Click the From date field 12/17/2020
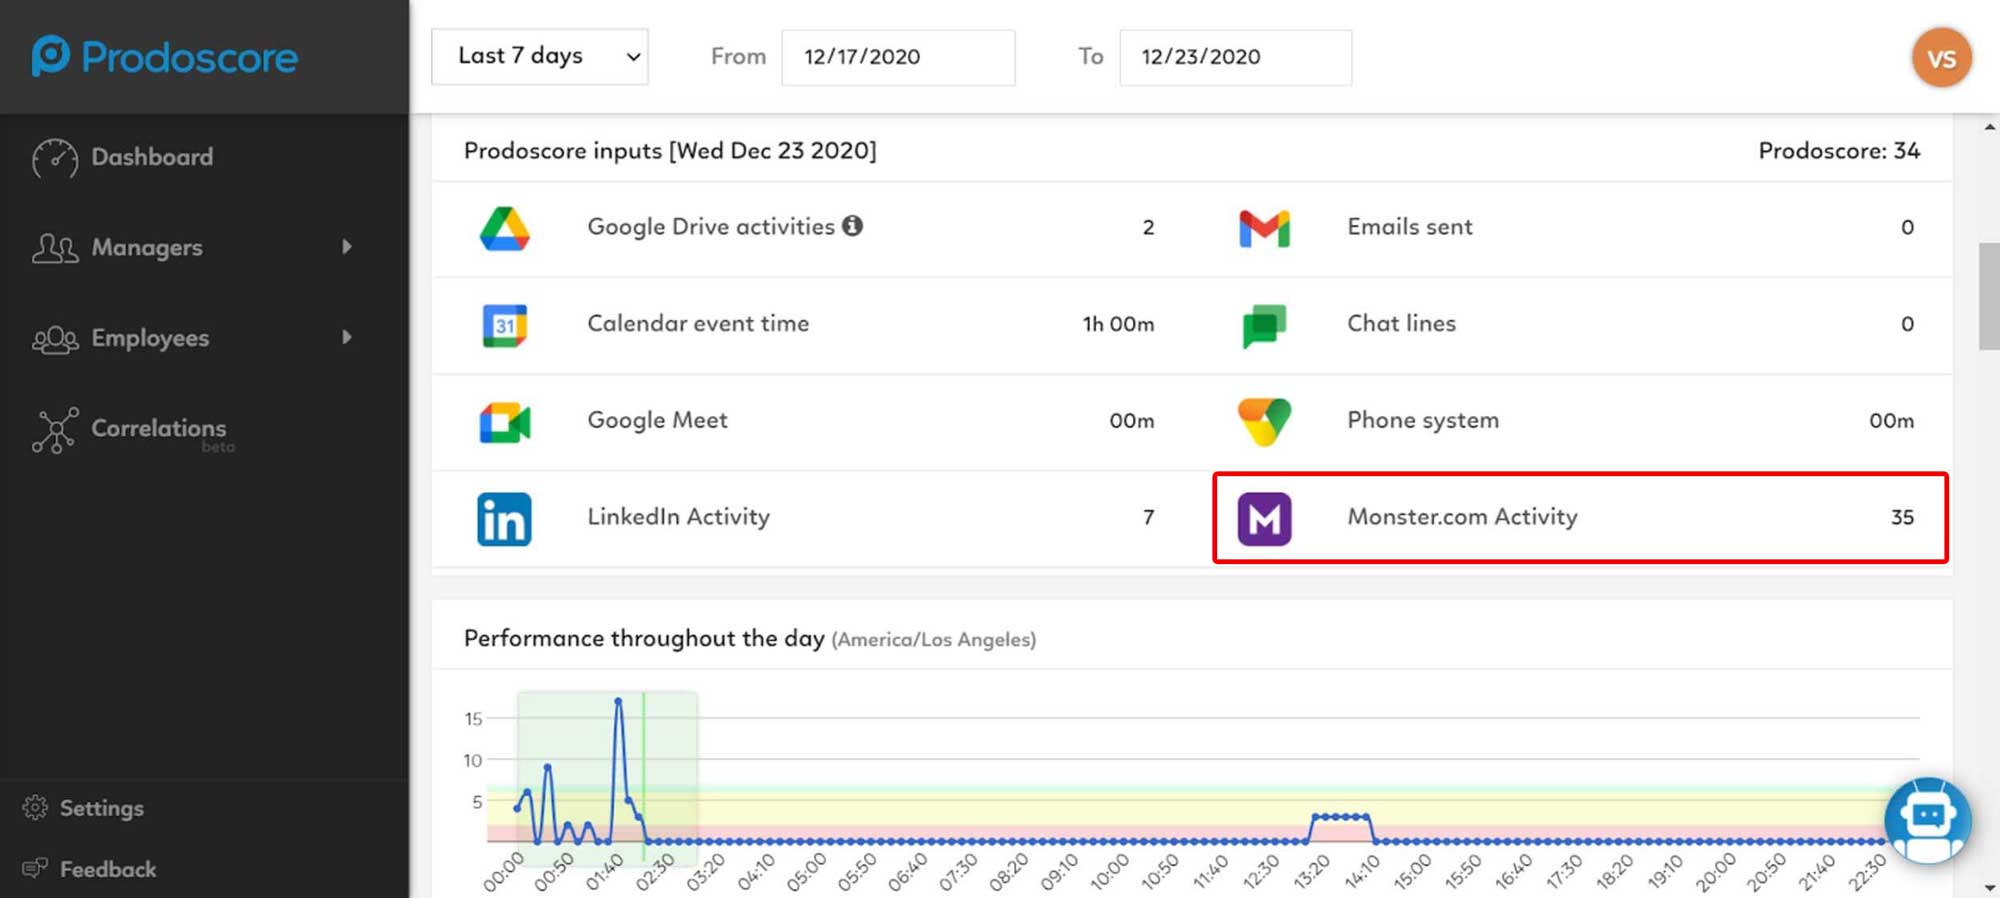Screen dimensions: 2000x898 tap(898, 57)
